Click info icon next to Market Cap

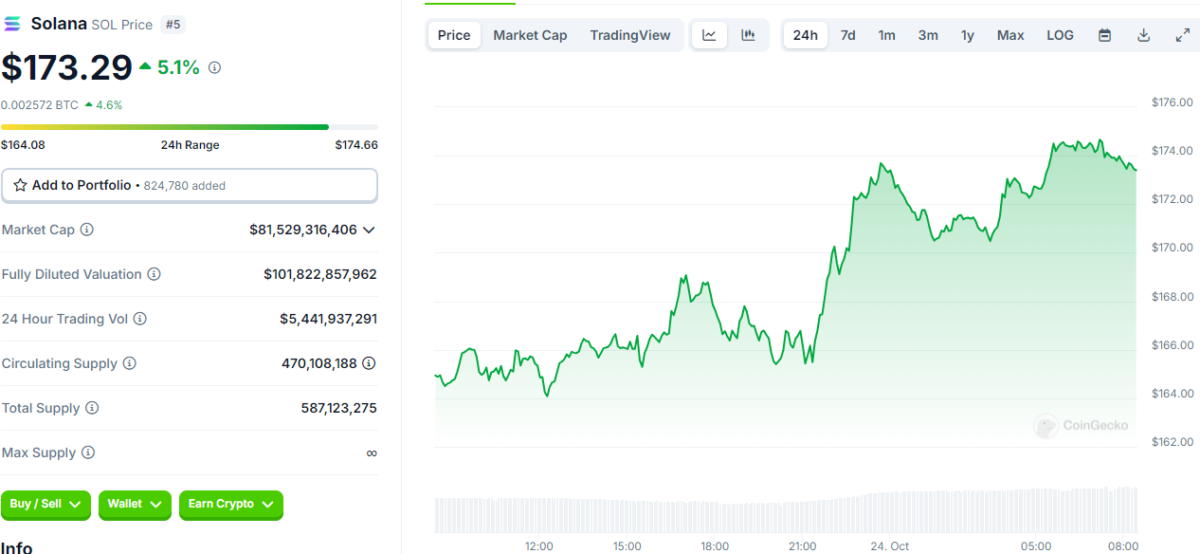[x=87, y=230]
